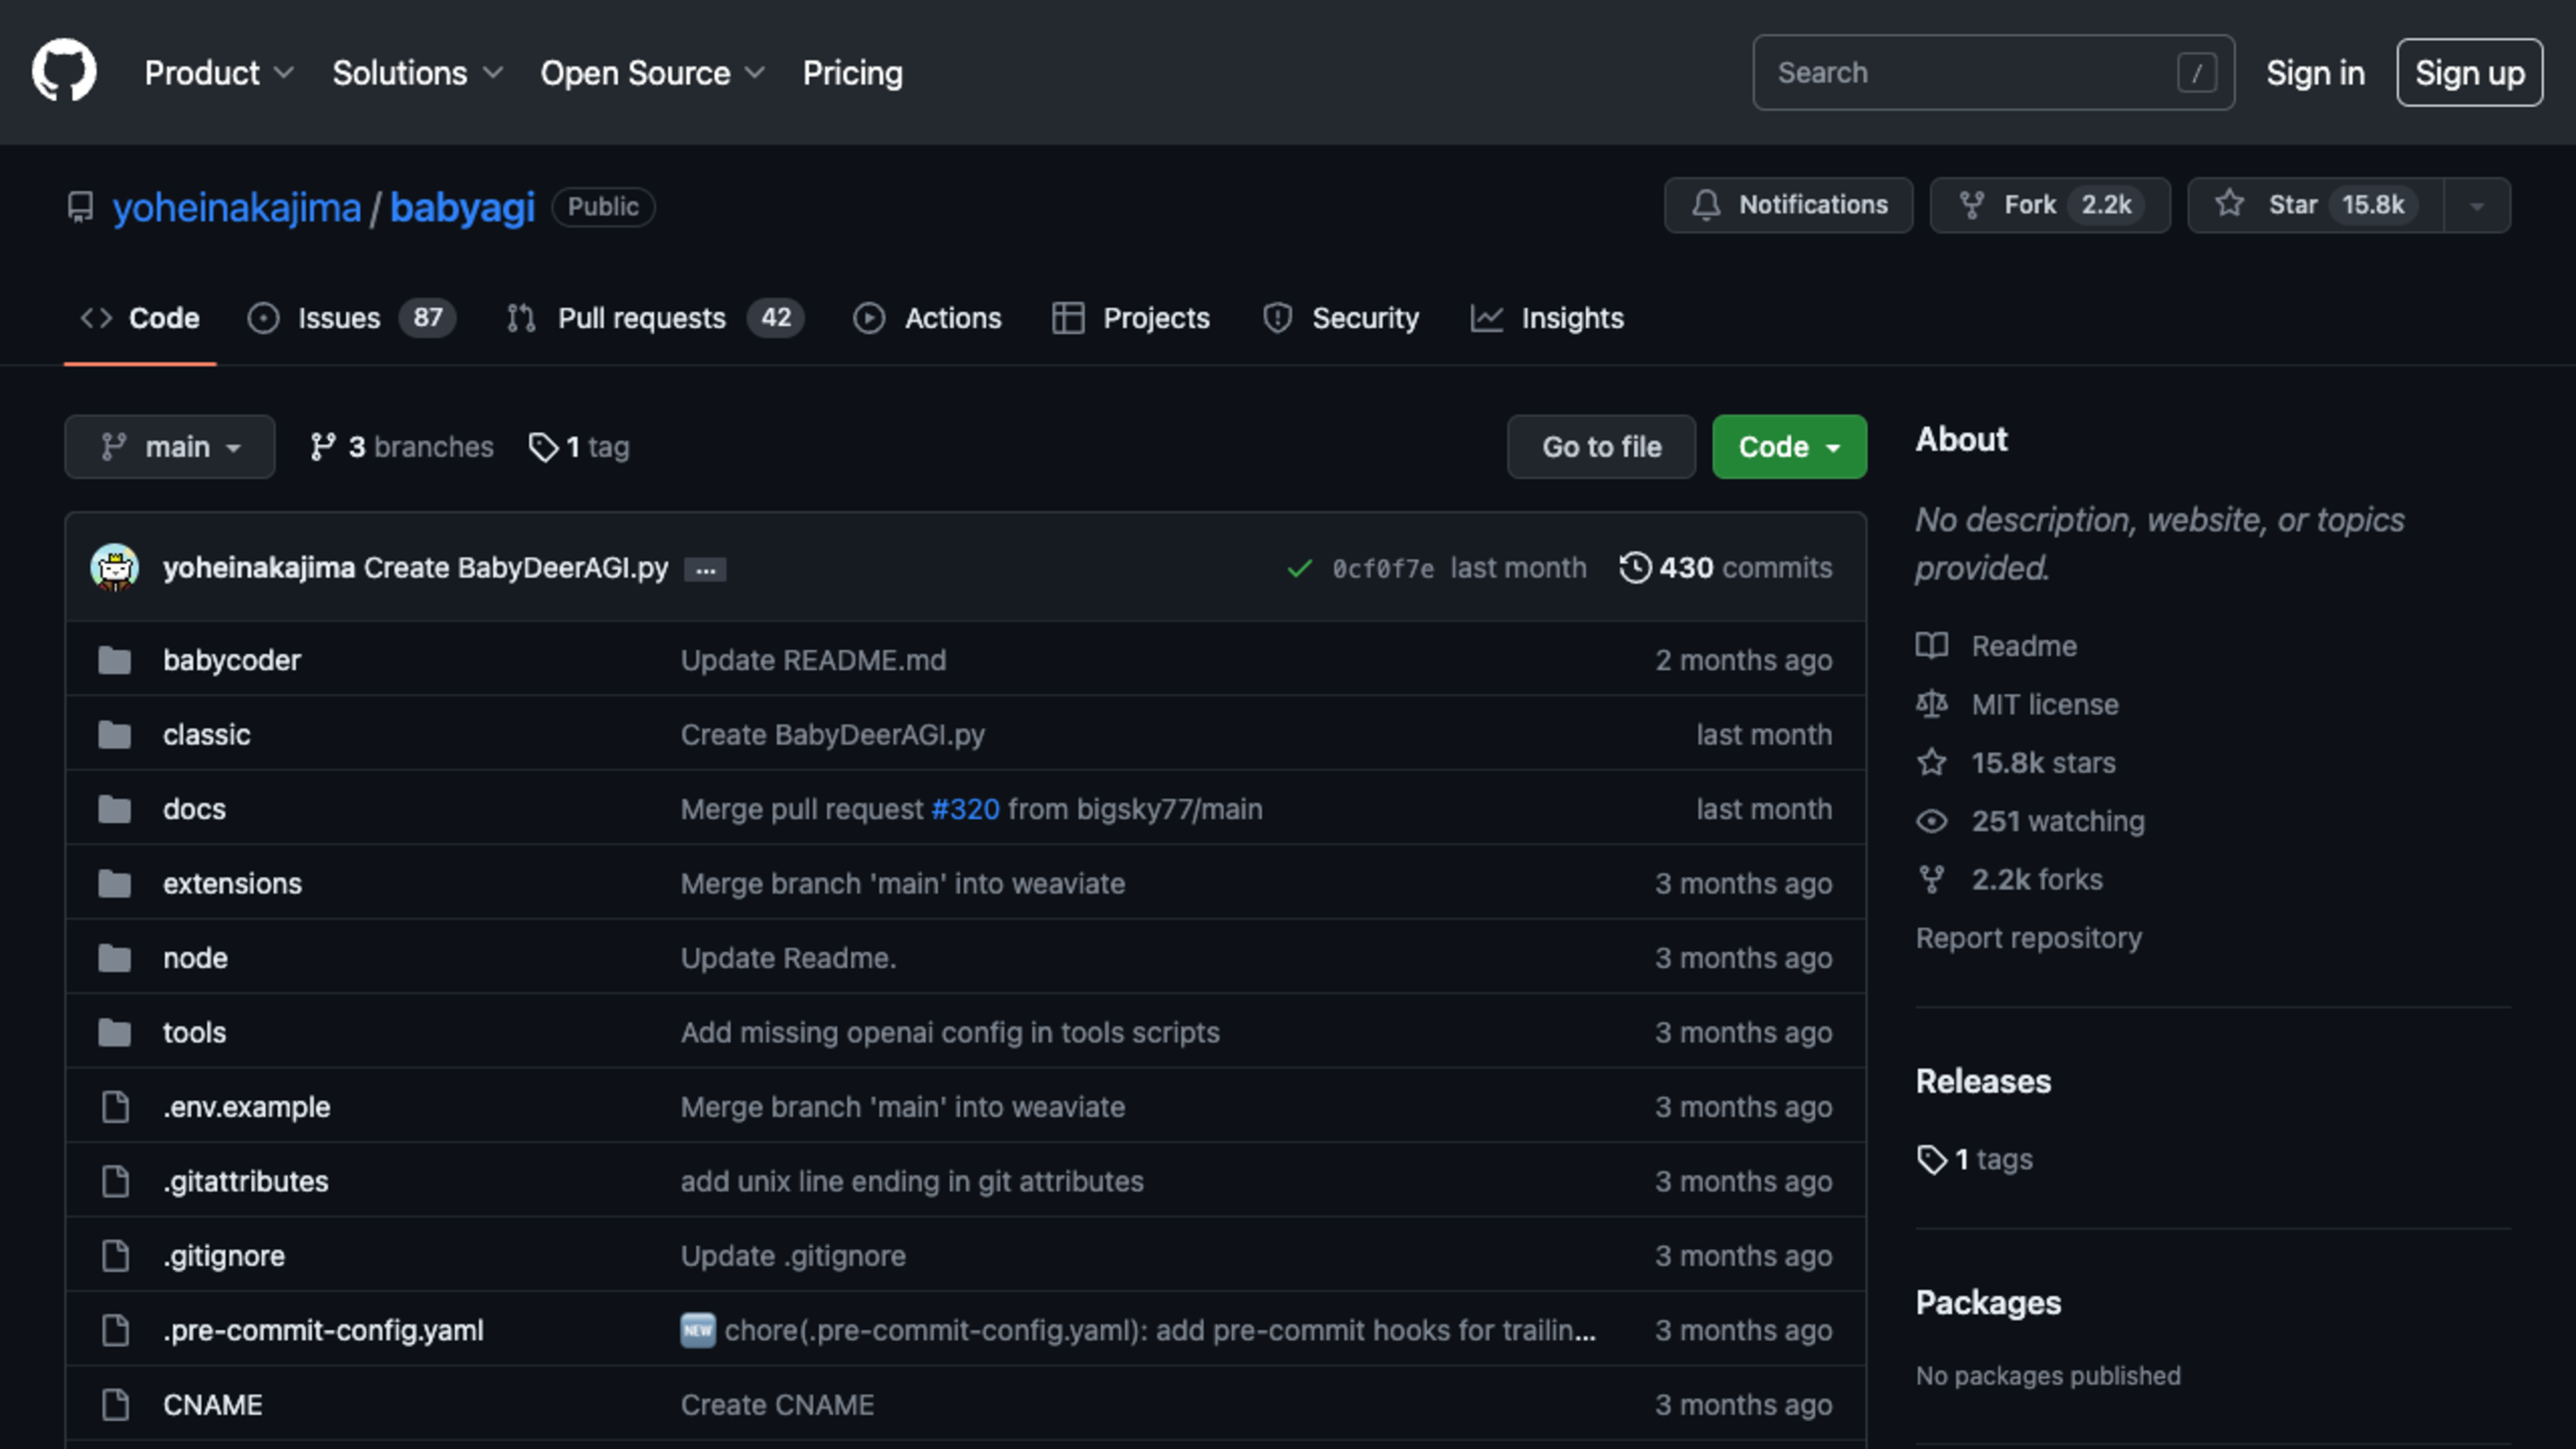Click the node folder icon

(x=115, y=958)
